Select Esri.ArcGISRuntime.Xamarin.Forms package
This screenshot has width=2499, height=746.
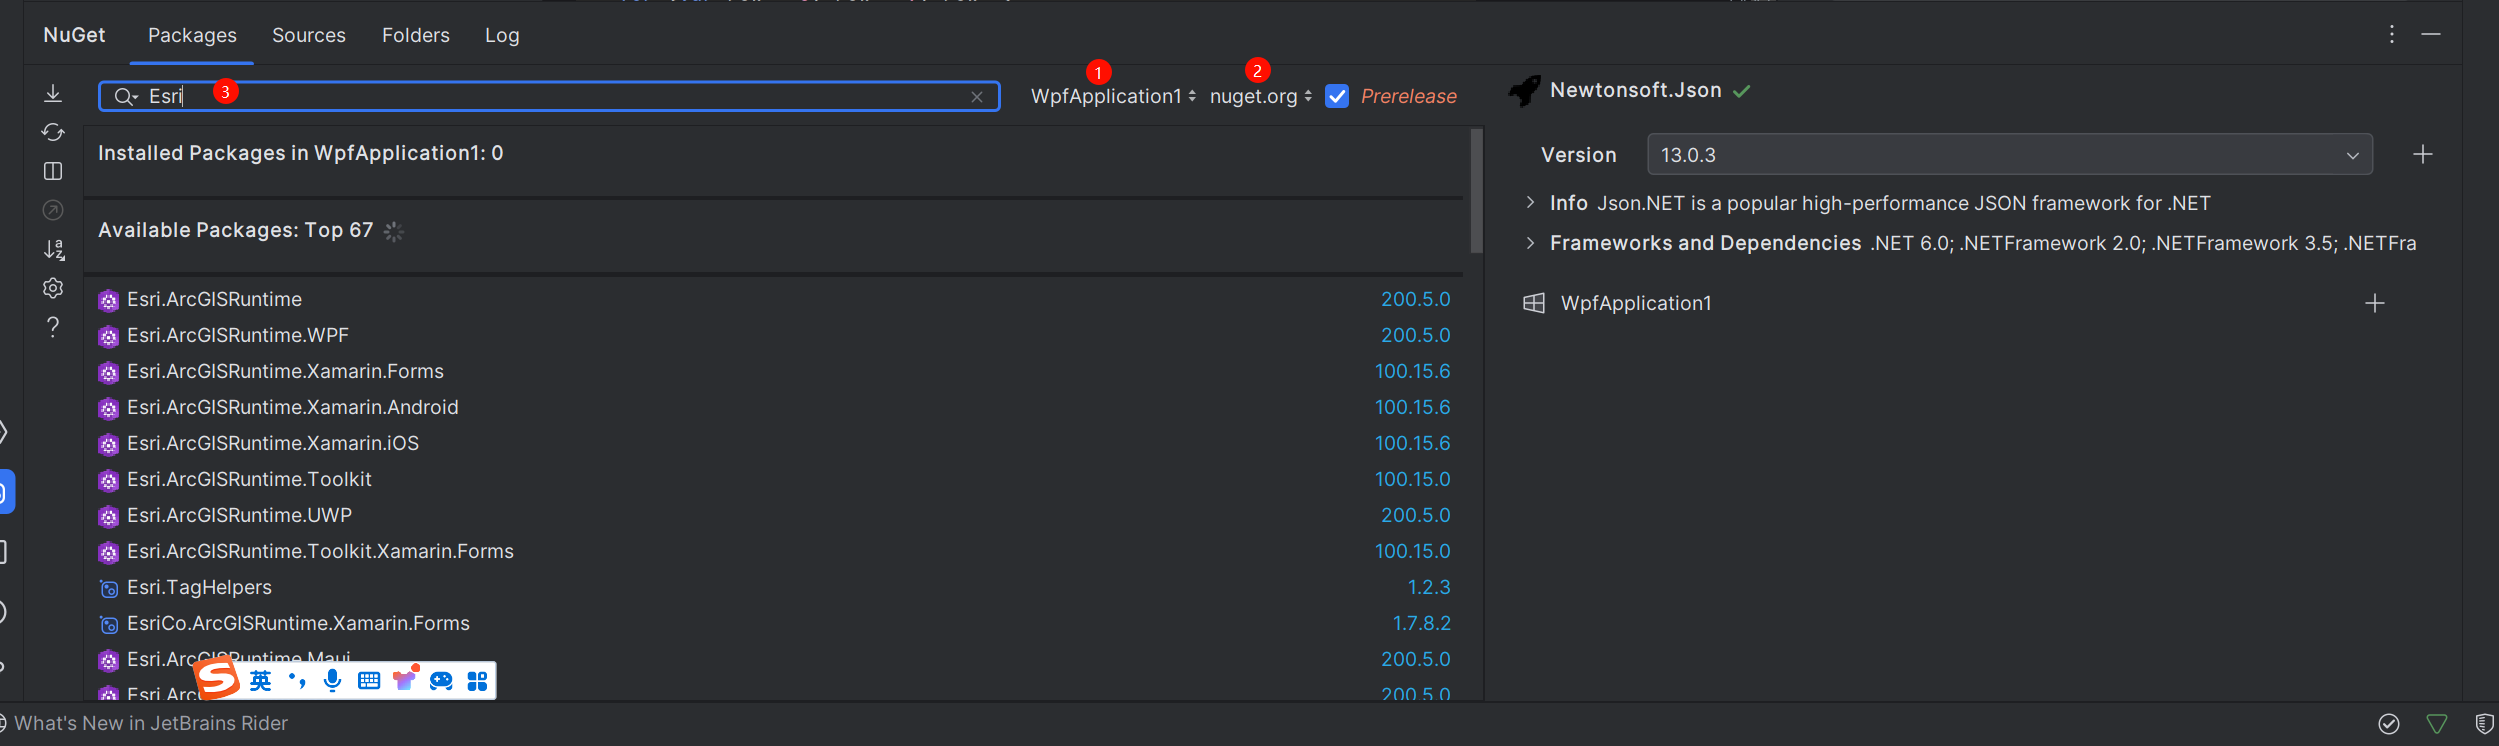(x=774, y=371)
